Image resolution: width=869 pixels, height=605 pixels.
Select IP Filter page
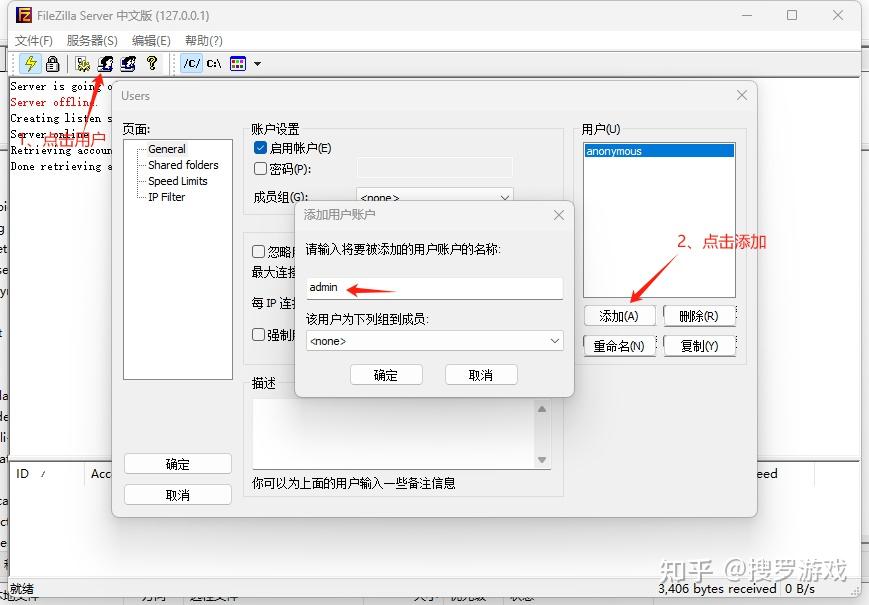click(x=166, y=197)
